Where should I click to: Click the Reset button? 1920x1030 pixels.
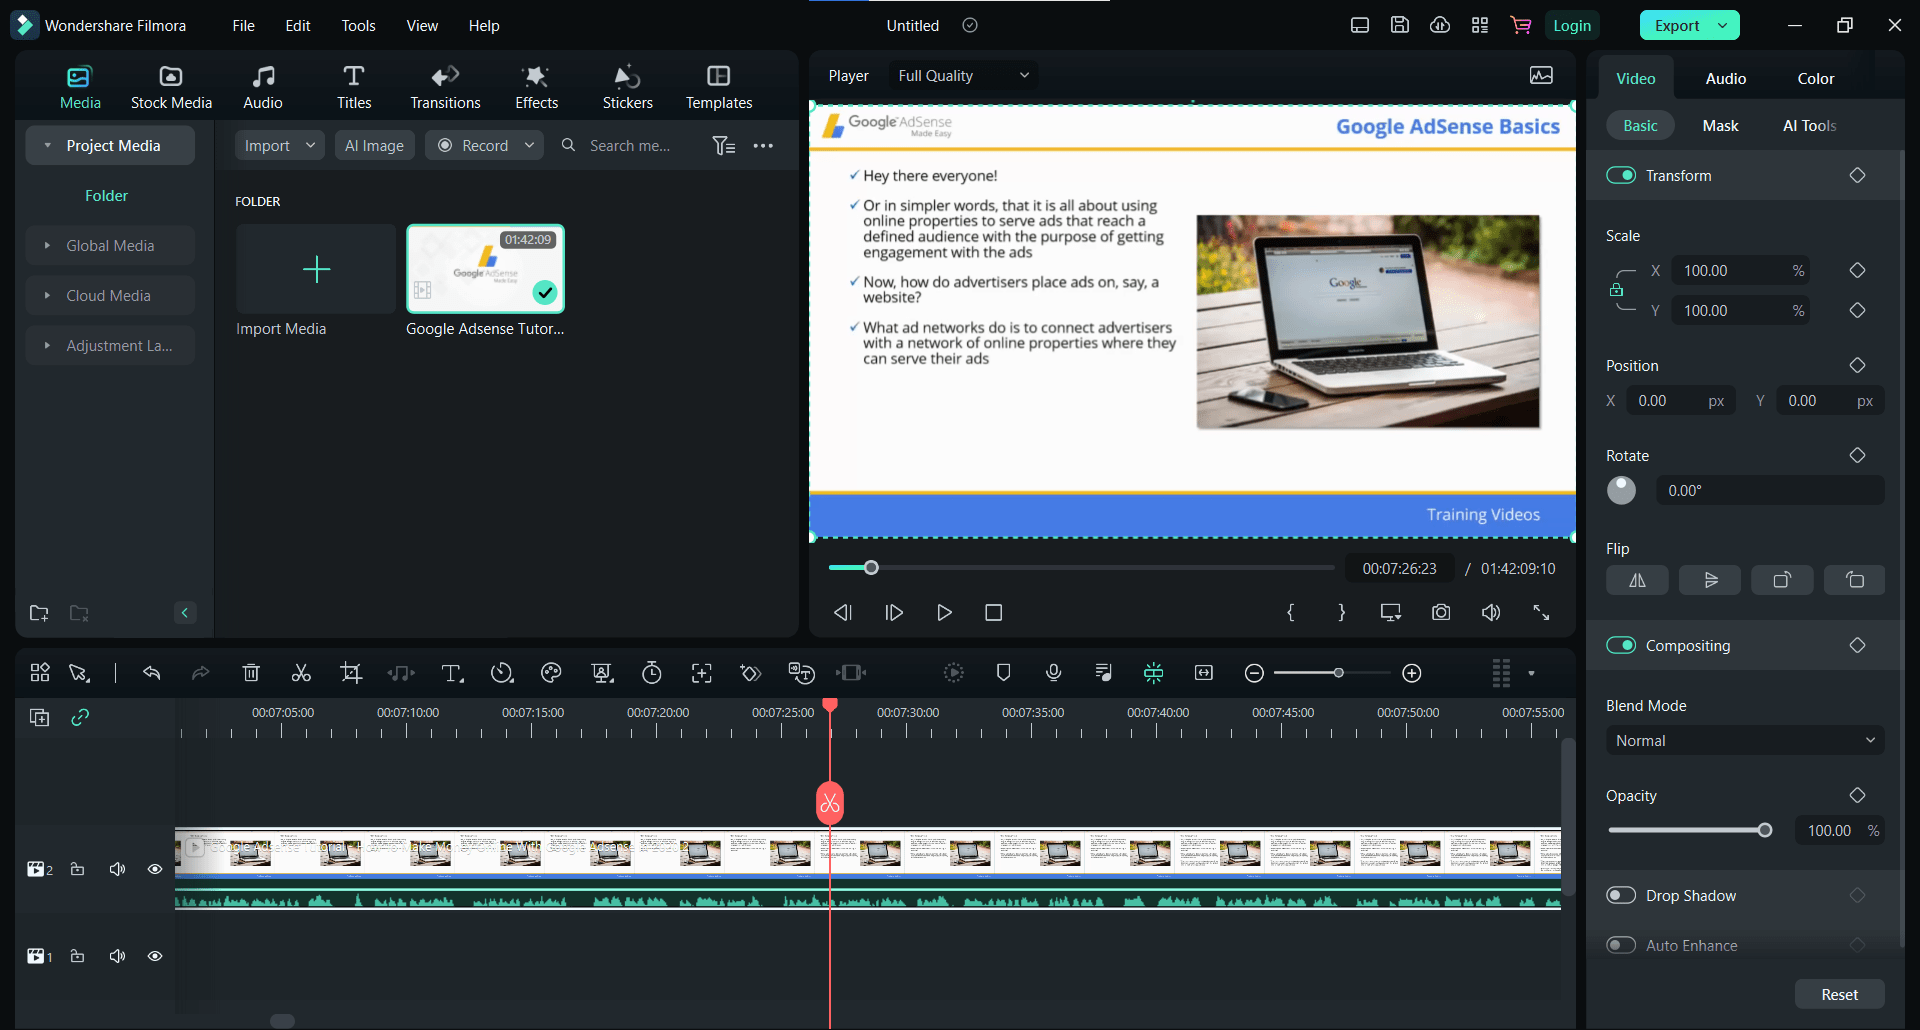point(1839,994)
